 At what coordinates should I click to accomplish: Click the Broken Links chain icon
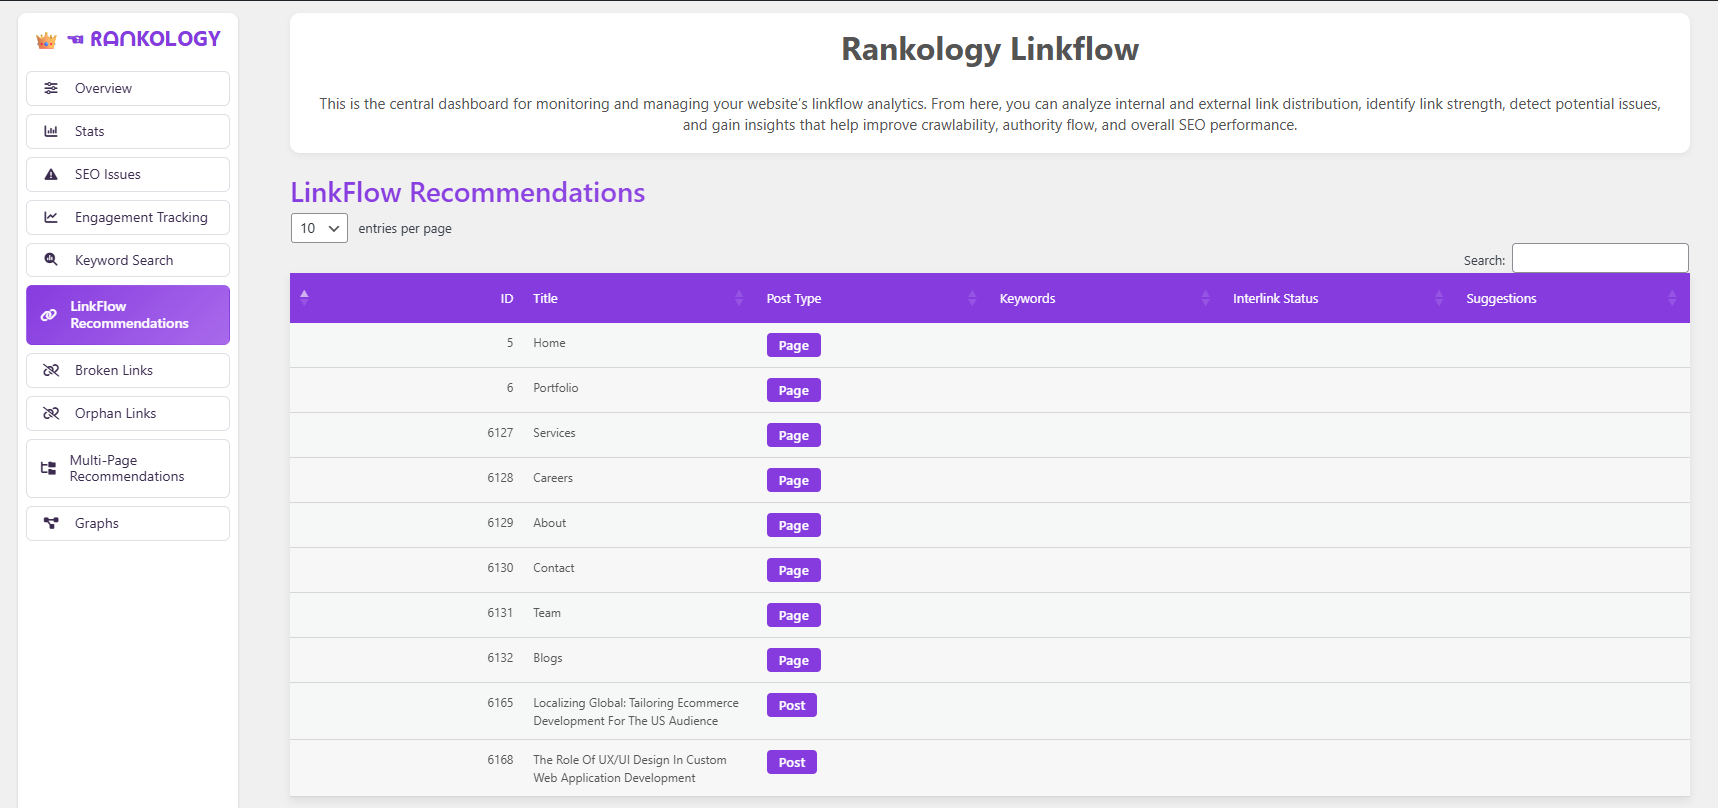click(51, 370)
